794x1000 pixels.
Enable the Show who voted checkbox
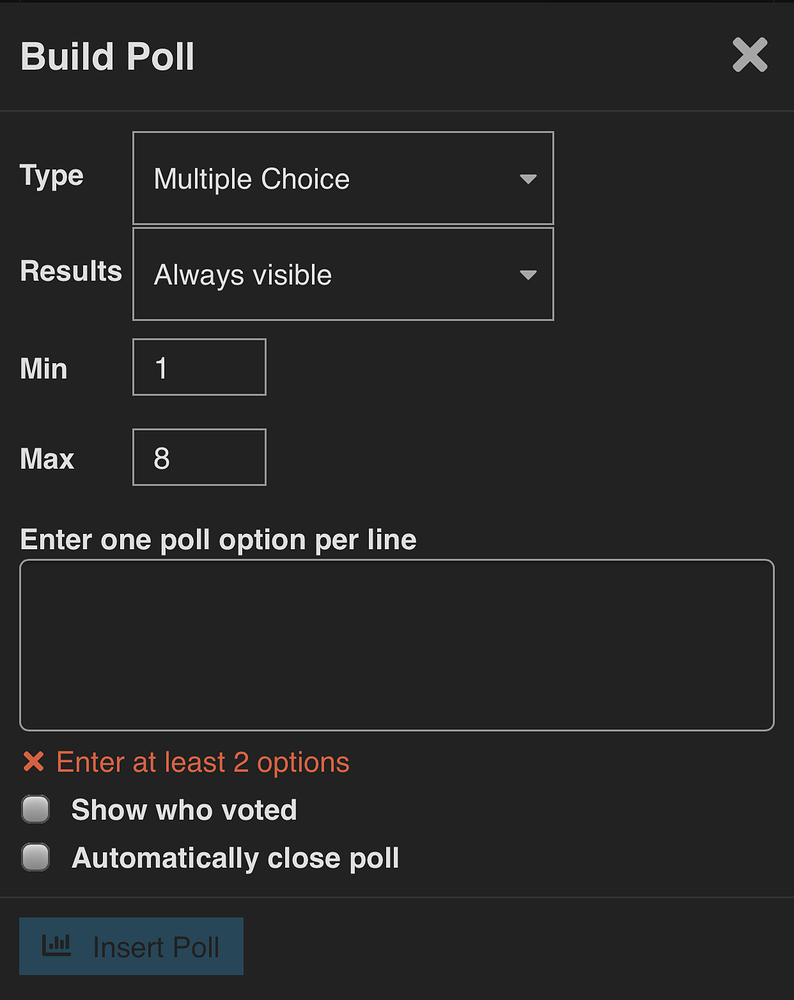[35, 808]
